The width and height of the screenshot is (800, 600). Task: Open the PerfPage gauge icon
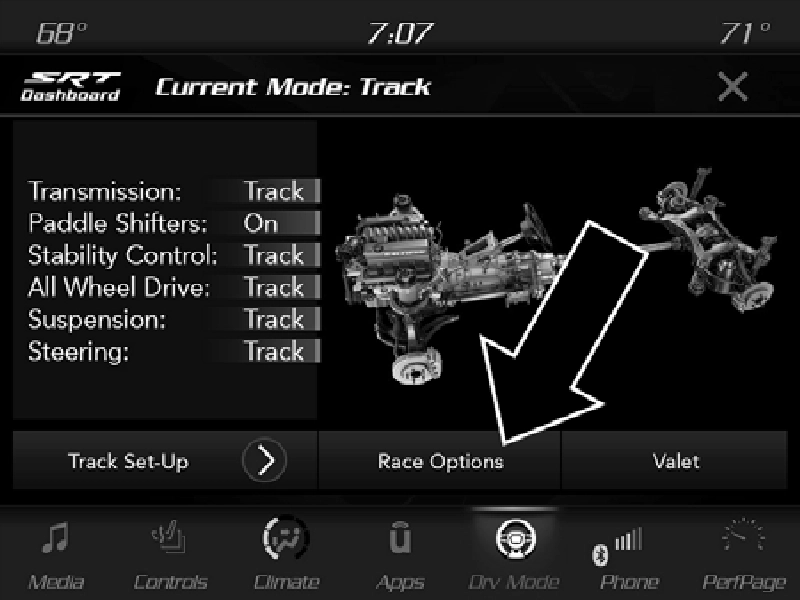tap(743, 535)
